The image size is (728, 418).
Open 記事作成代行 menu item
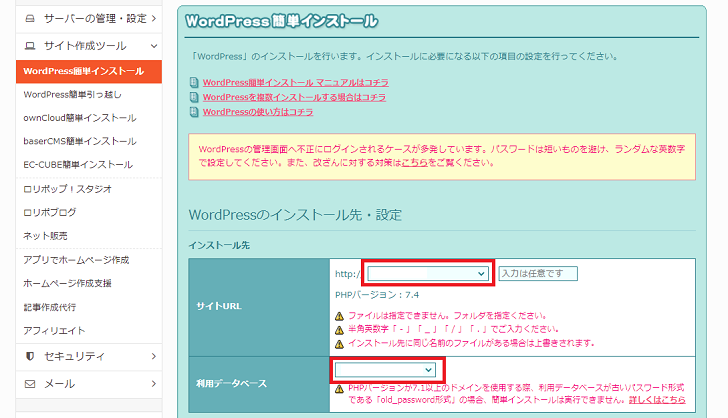(50, 307)
